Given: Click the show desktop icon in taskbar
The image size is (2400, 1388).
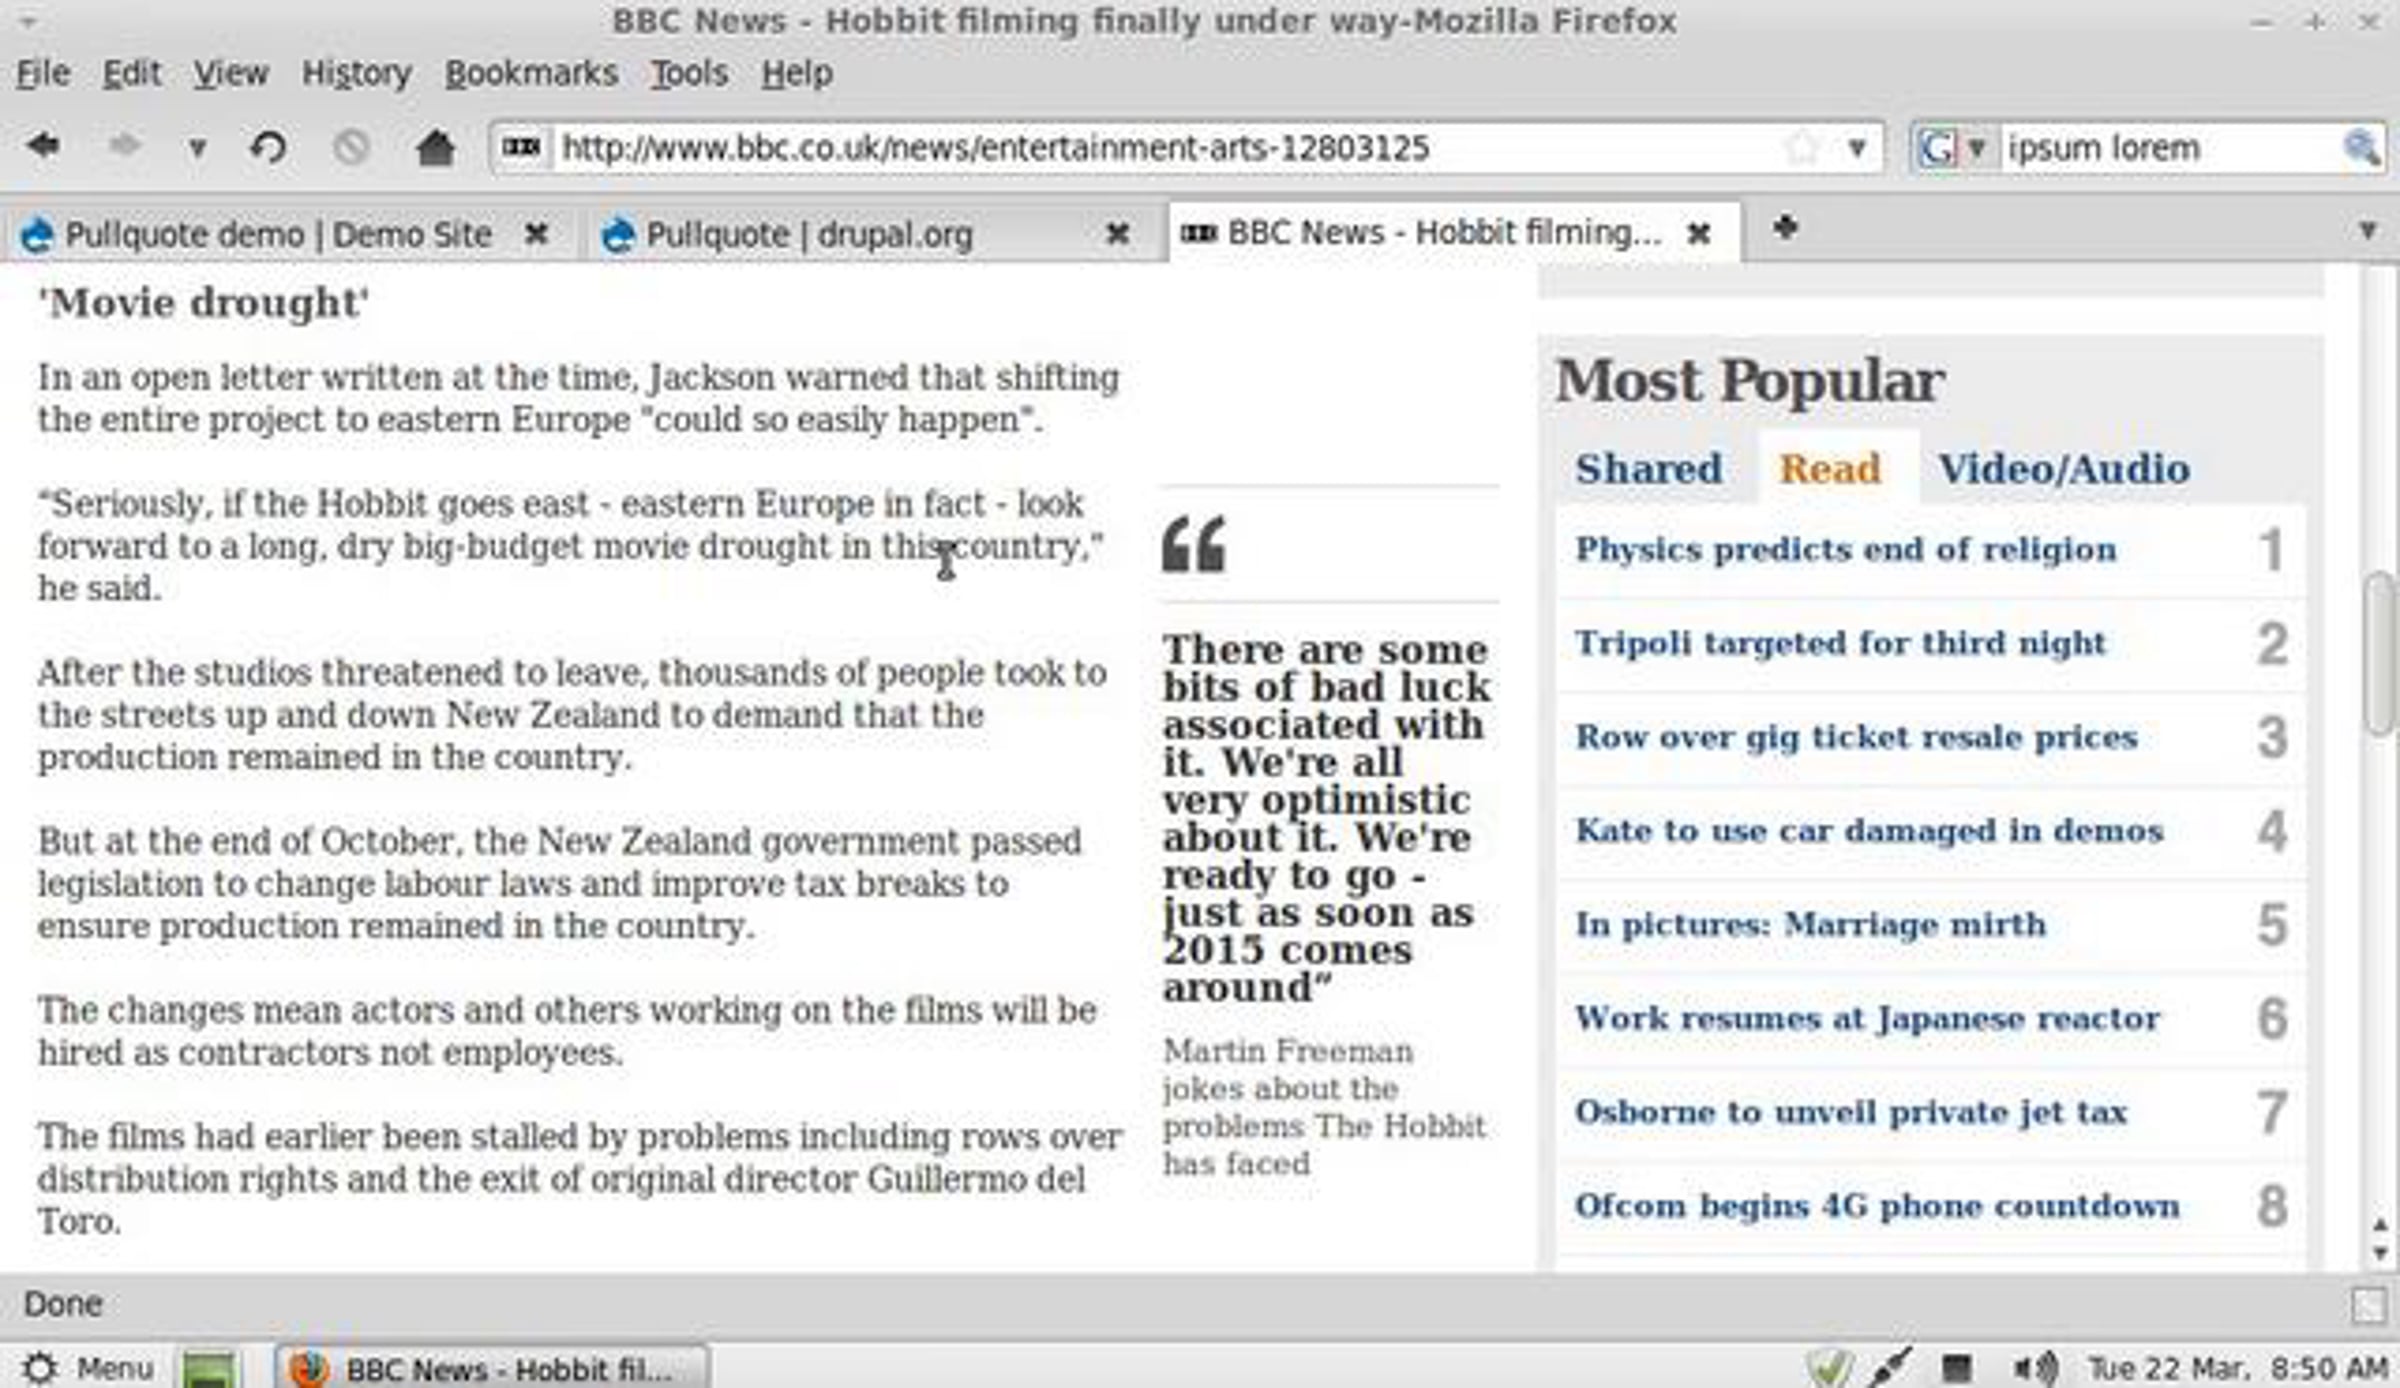Looking at the screenshot, I should 209,1368.
